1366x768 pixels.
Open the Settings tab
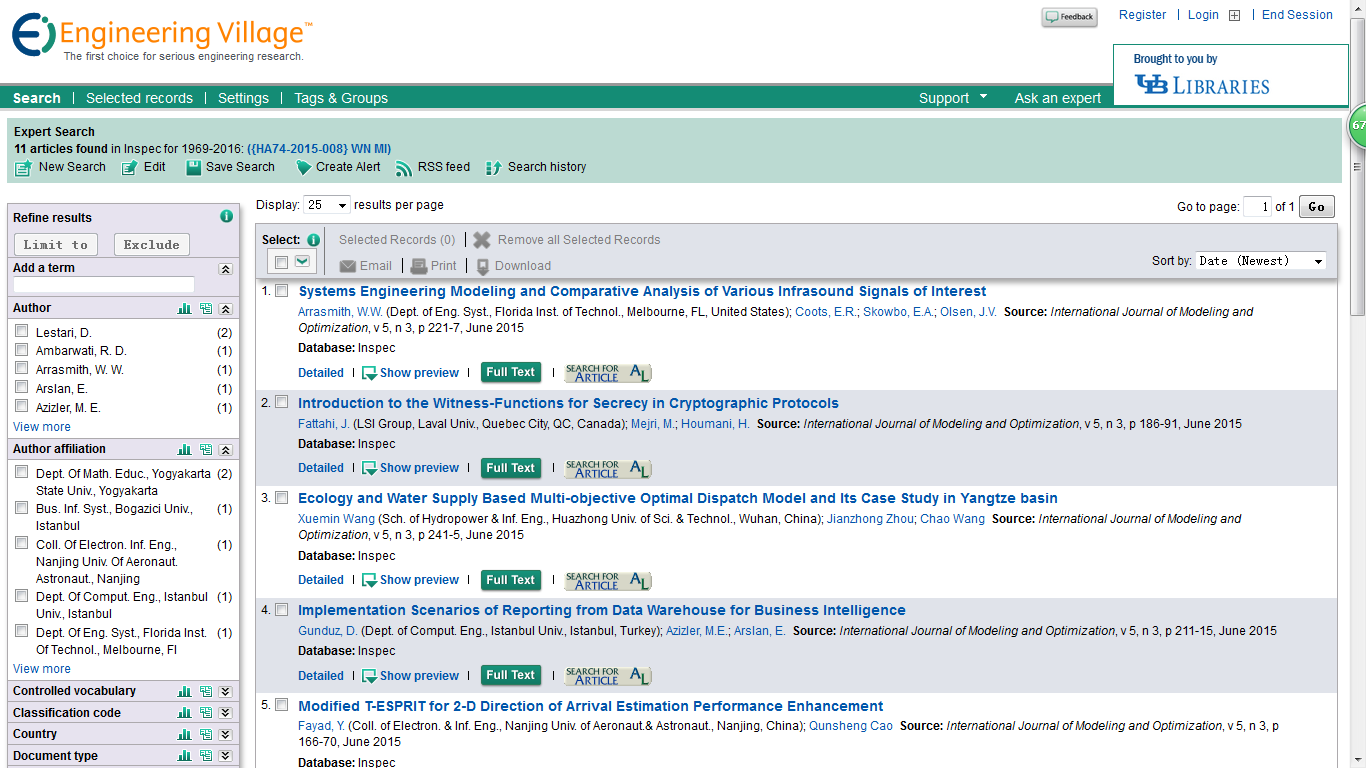243,98
